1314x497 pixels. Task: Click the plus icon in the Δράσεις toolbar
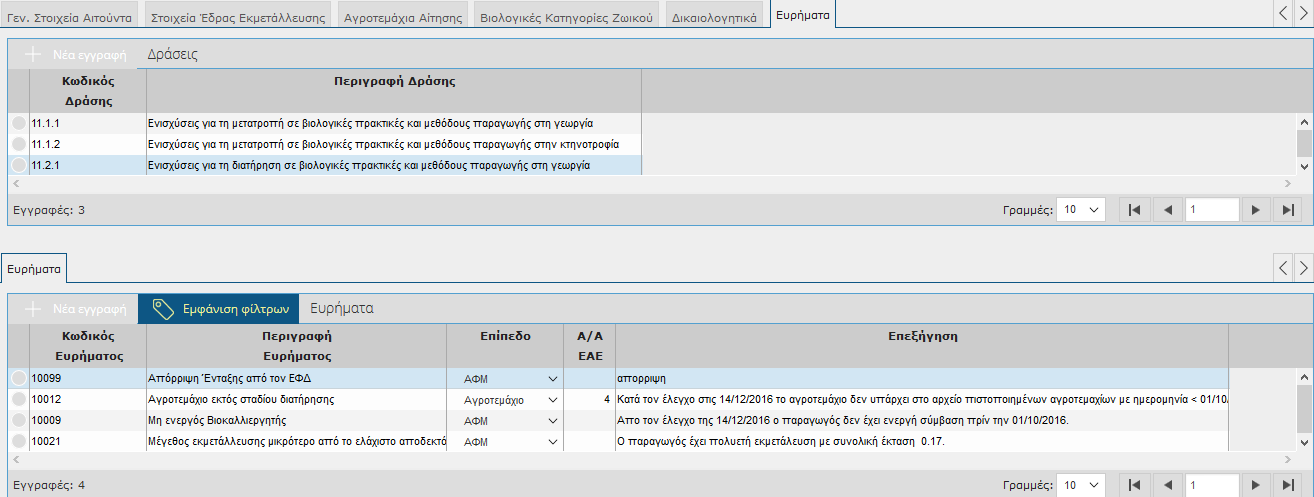[x=34, y=54]
